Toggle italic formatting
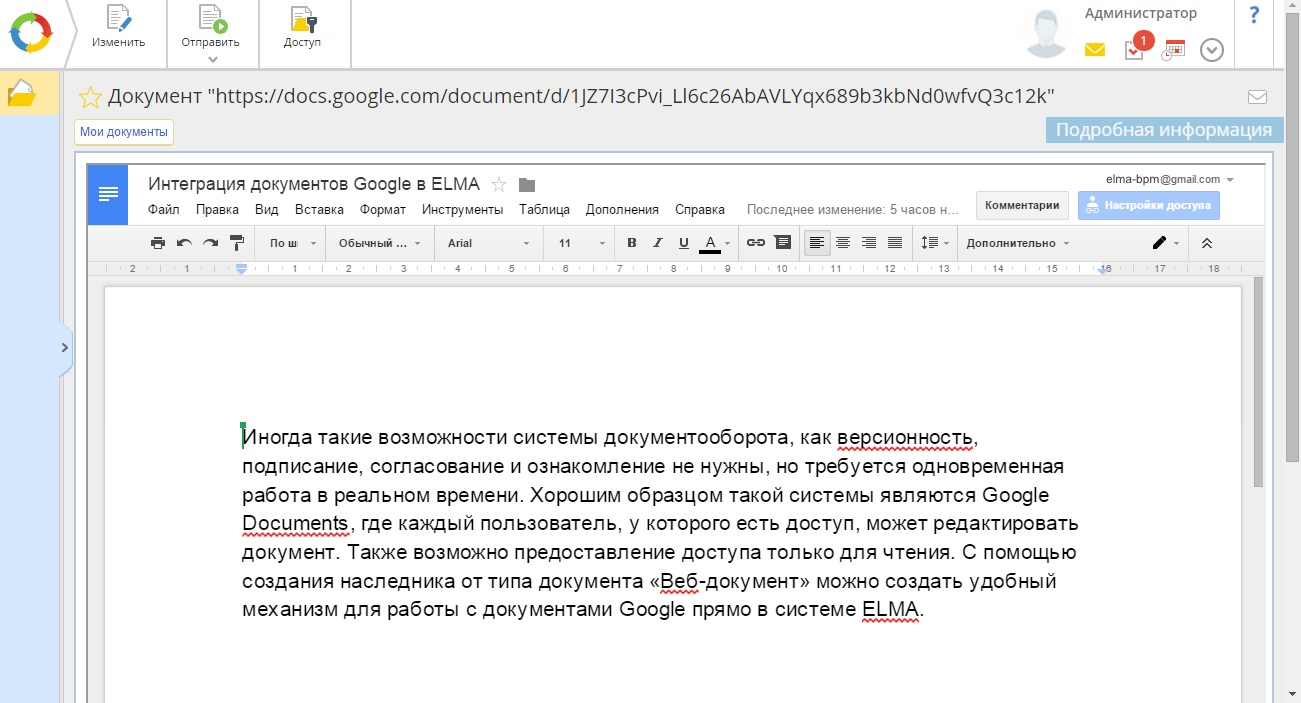 (x=657, y=243)
